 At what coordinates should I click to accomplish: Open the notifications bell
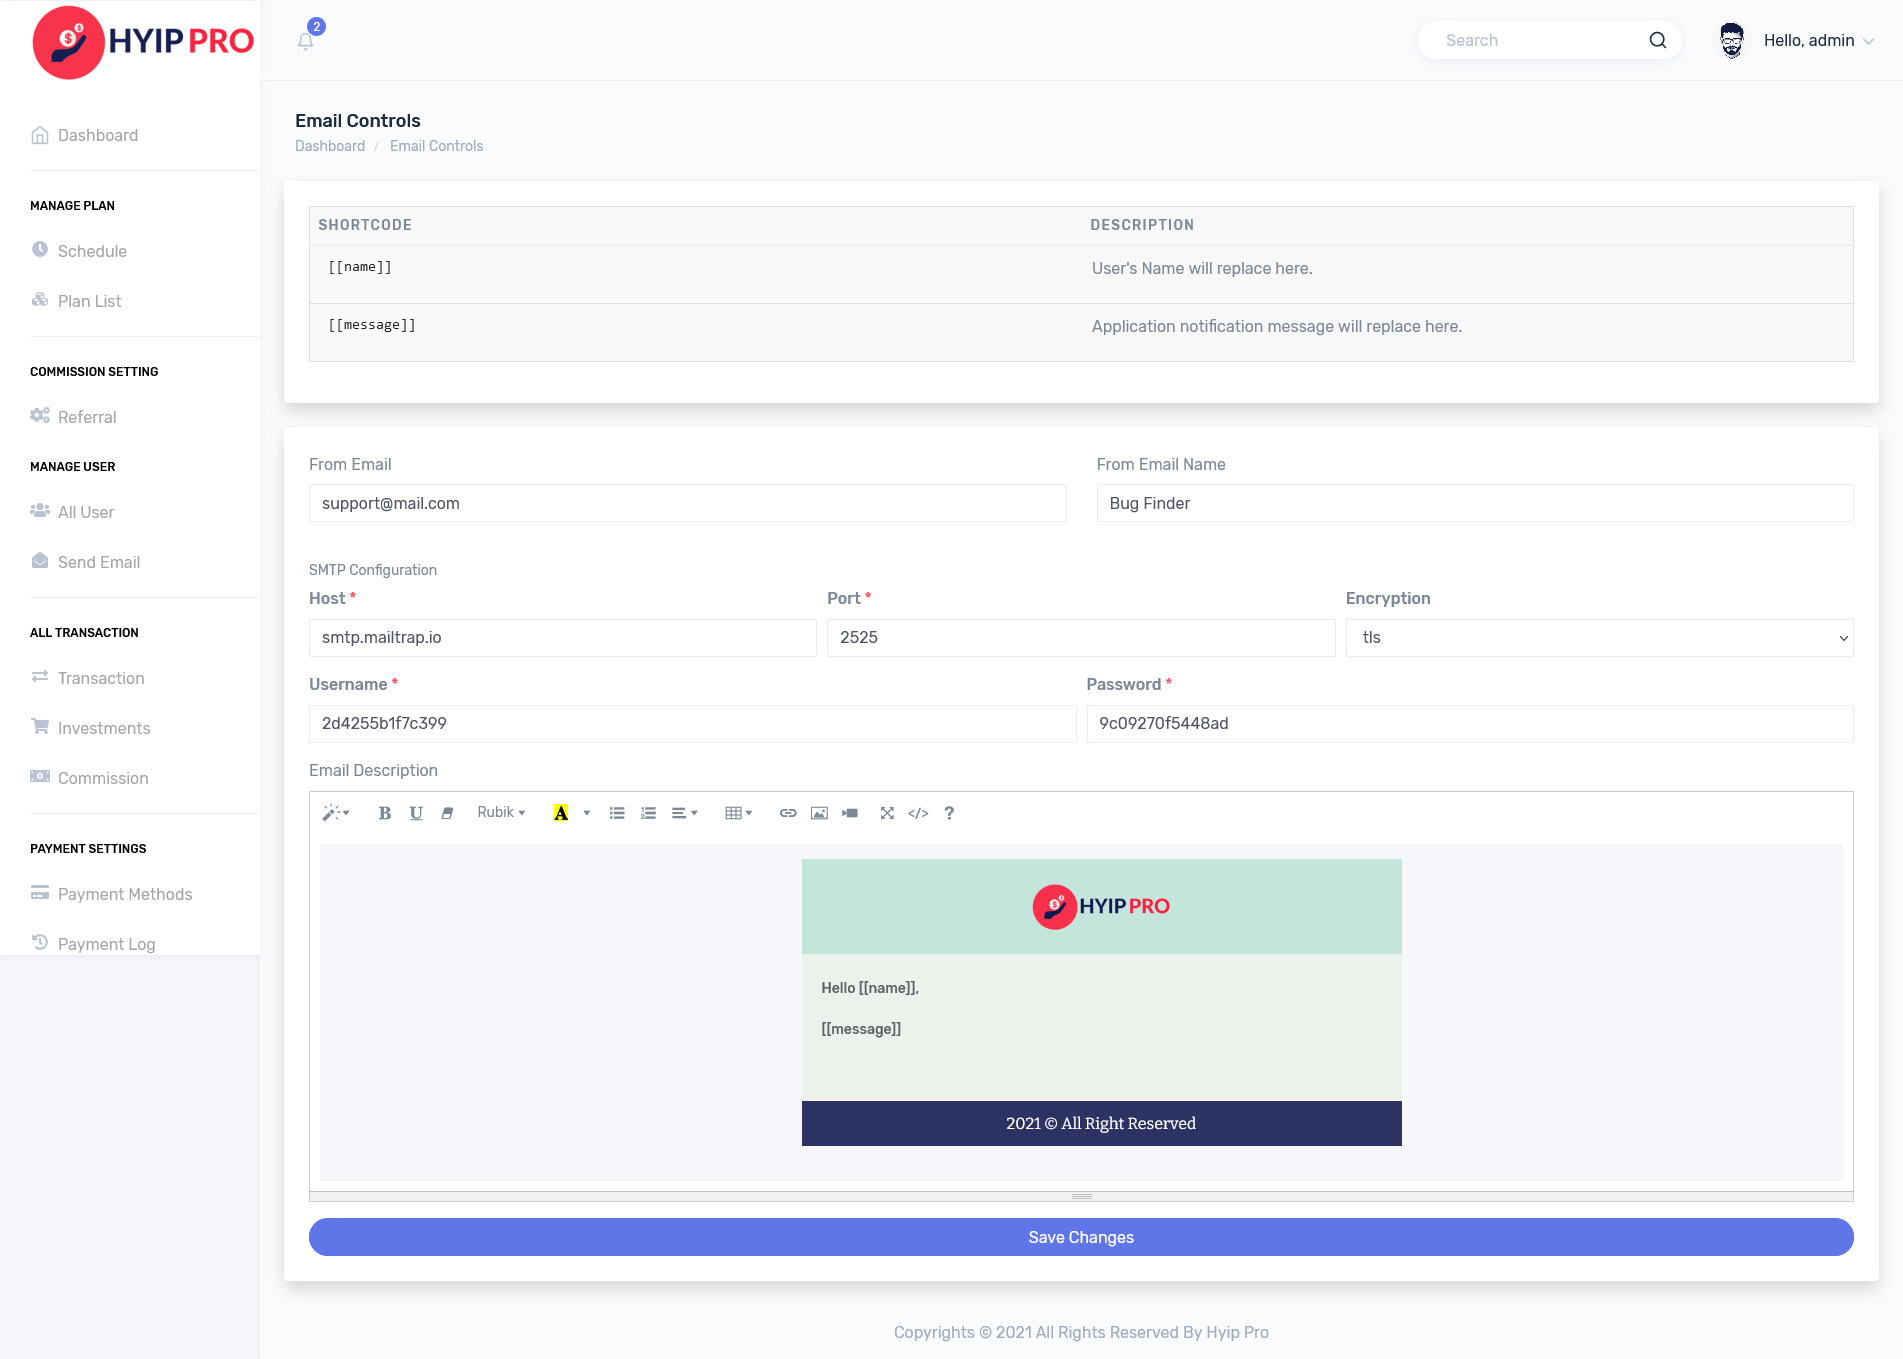306,41
